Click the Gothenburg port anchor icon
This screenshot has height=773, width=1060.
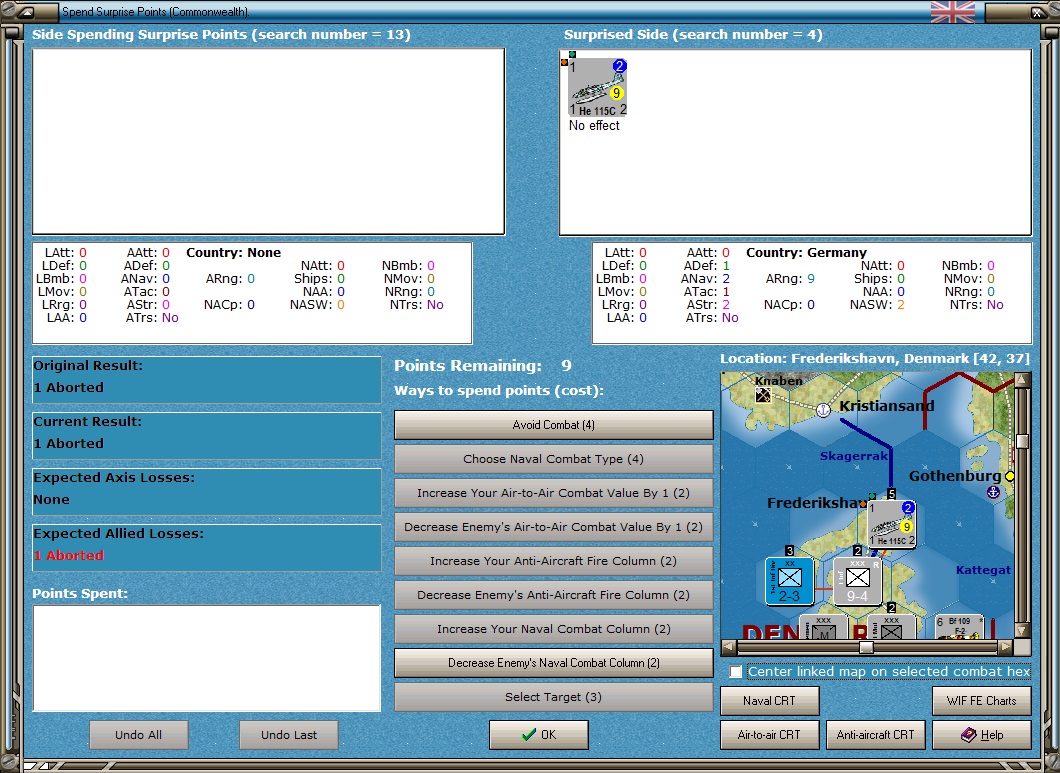coord(993,493)
